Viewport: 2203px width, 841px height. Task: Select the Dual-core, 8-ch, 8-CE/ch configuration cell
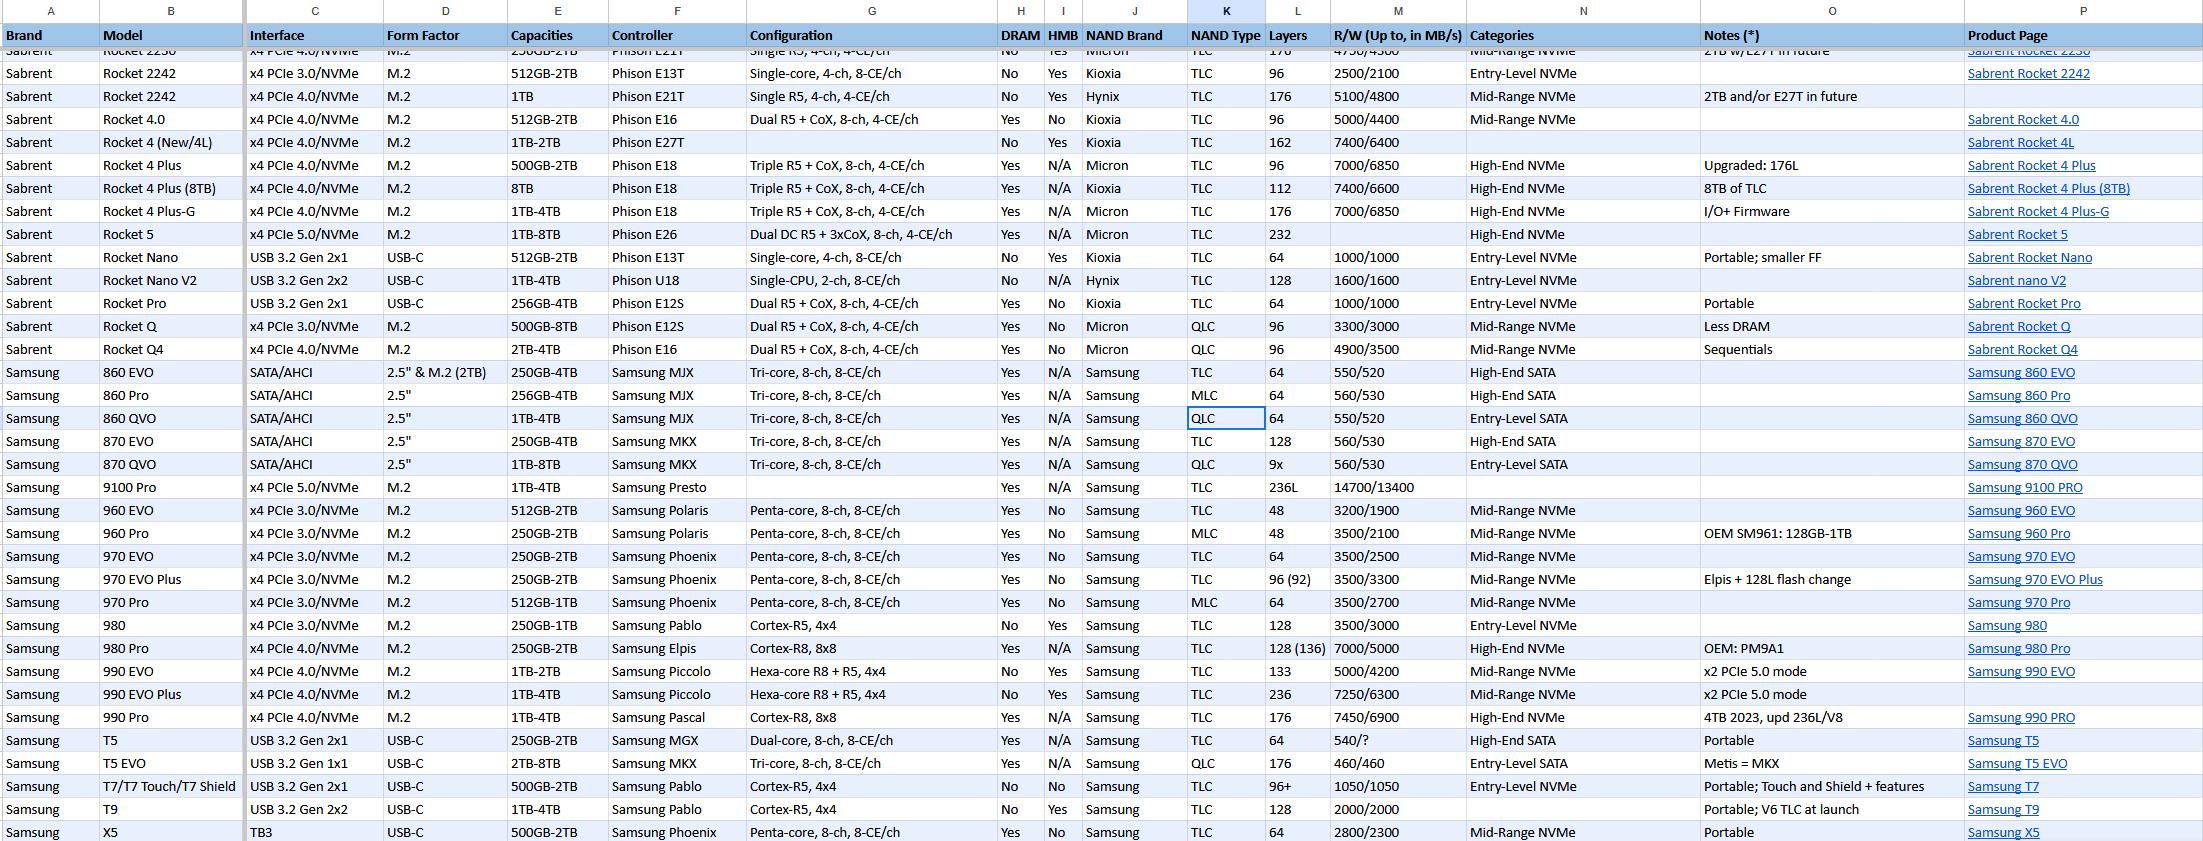pos(872,740)
